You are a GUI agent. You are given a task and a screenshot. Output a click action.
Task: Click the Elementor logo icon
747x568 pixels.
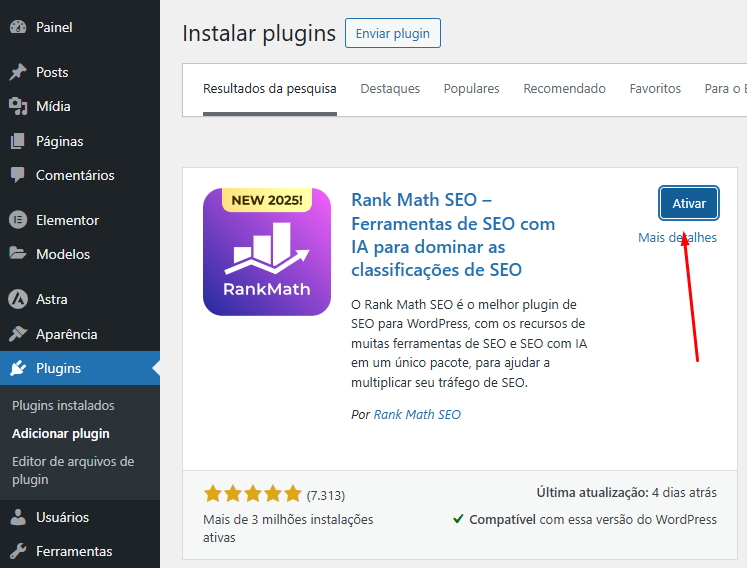pyautogui.click(x=18, y=220)
